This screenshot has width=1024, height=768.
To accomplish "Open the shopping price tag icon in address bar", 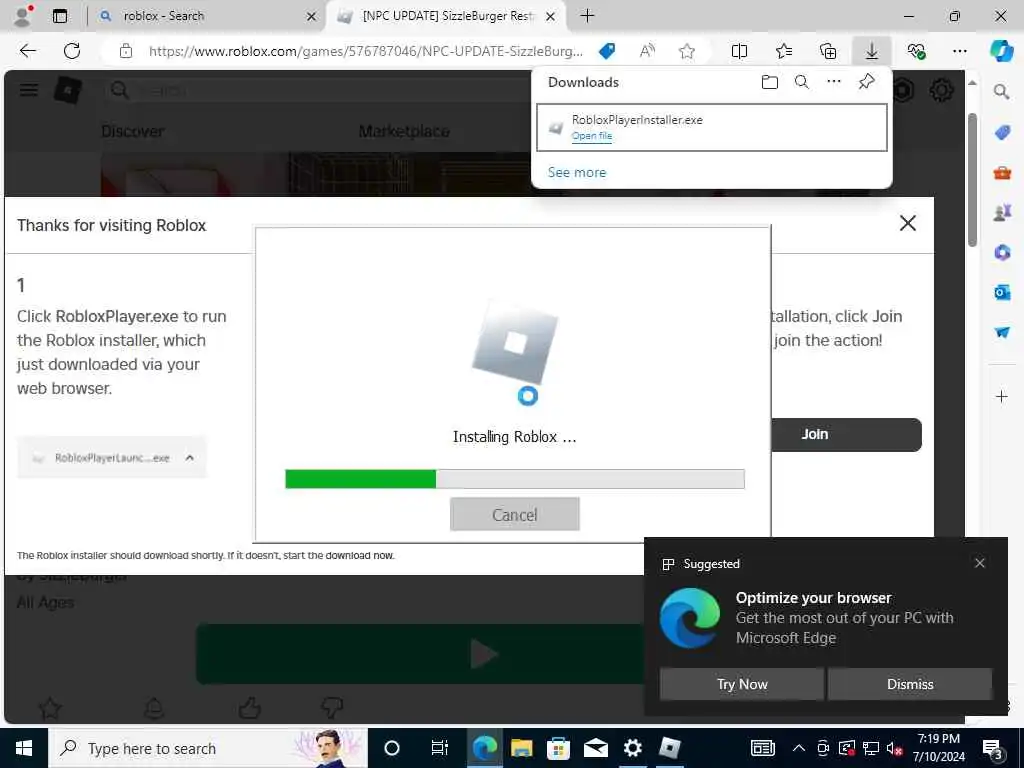I will (607, 51).
